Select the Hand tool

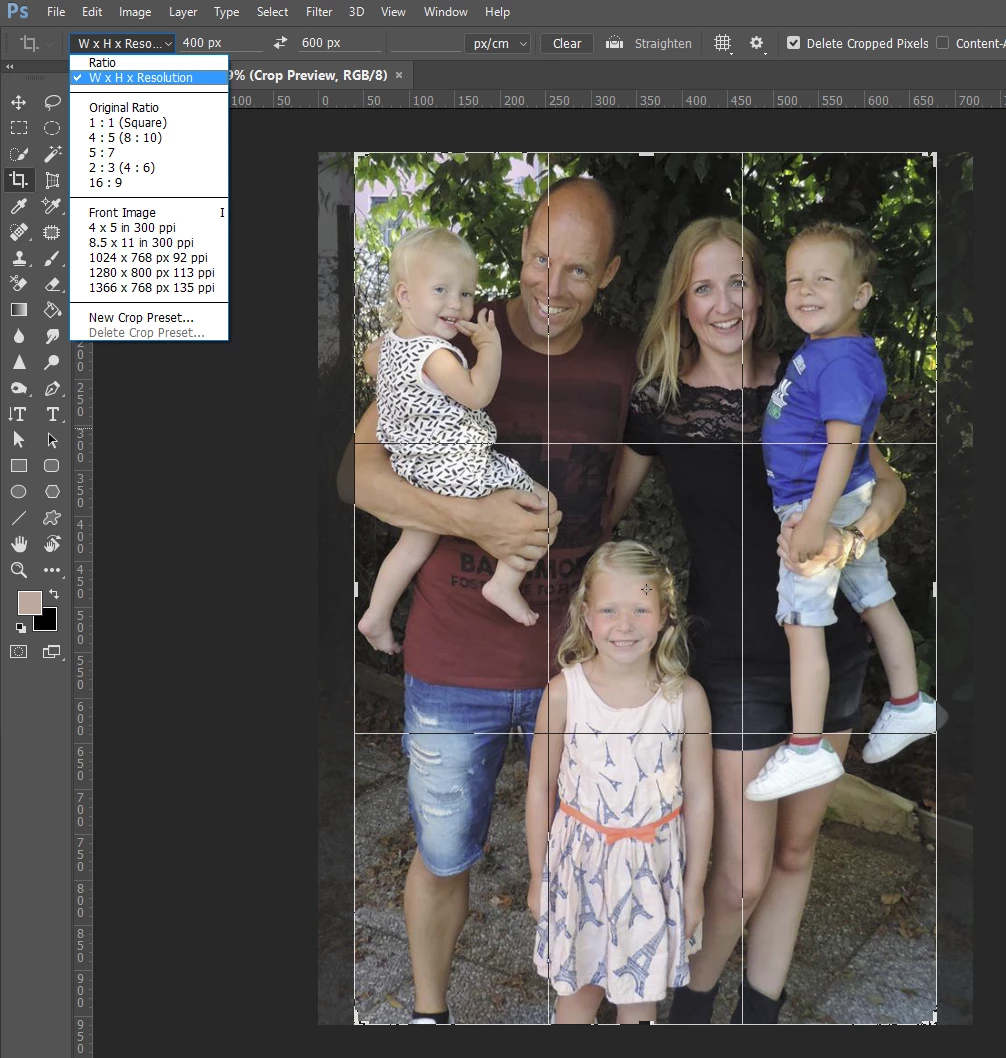(19, 544)
